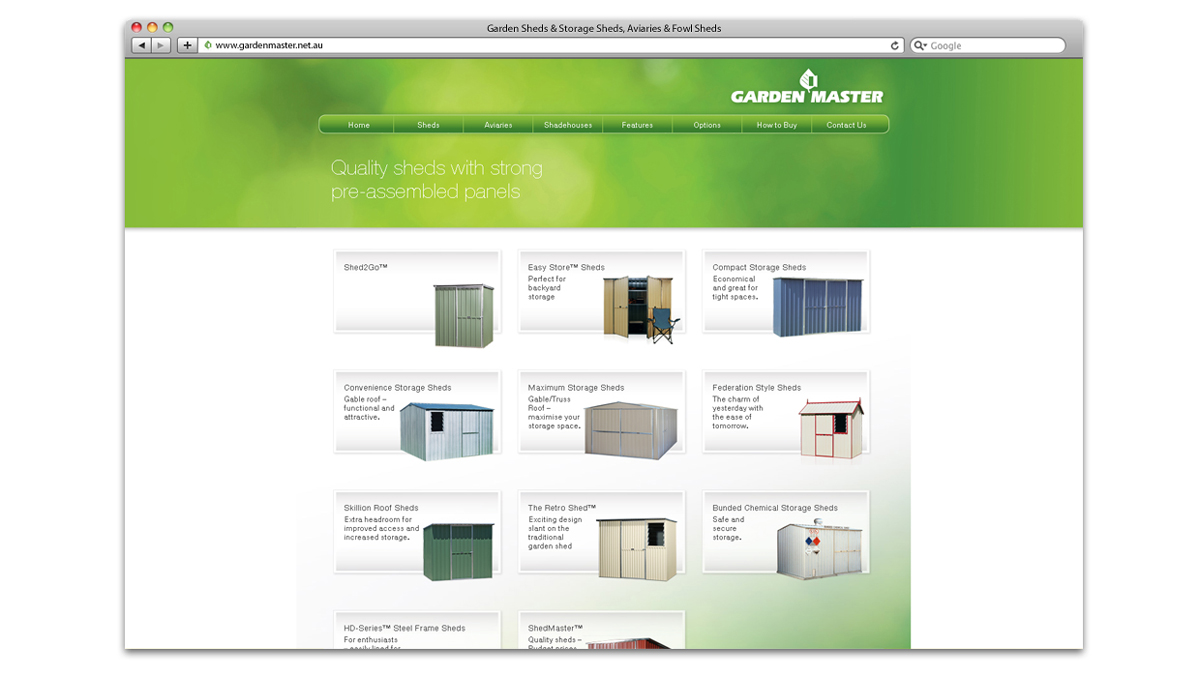The height and width of the screenshot is (675, 1200).
Task: Click the silver Convenience Storage shed image
Action: (x=447, y=432)
